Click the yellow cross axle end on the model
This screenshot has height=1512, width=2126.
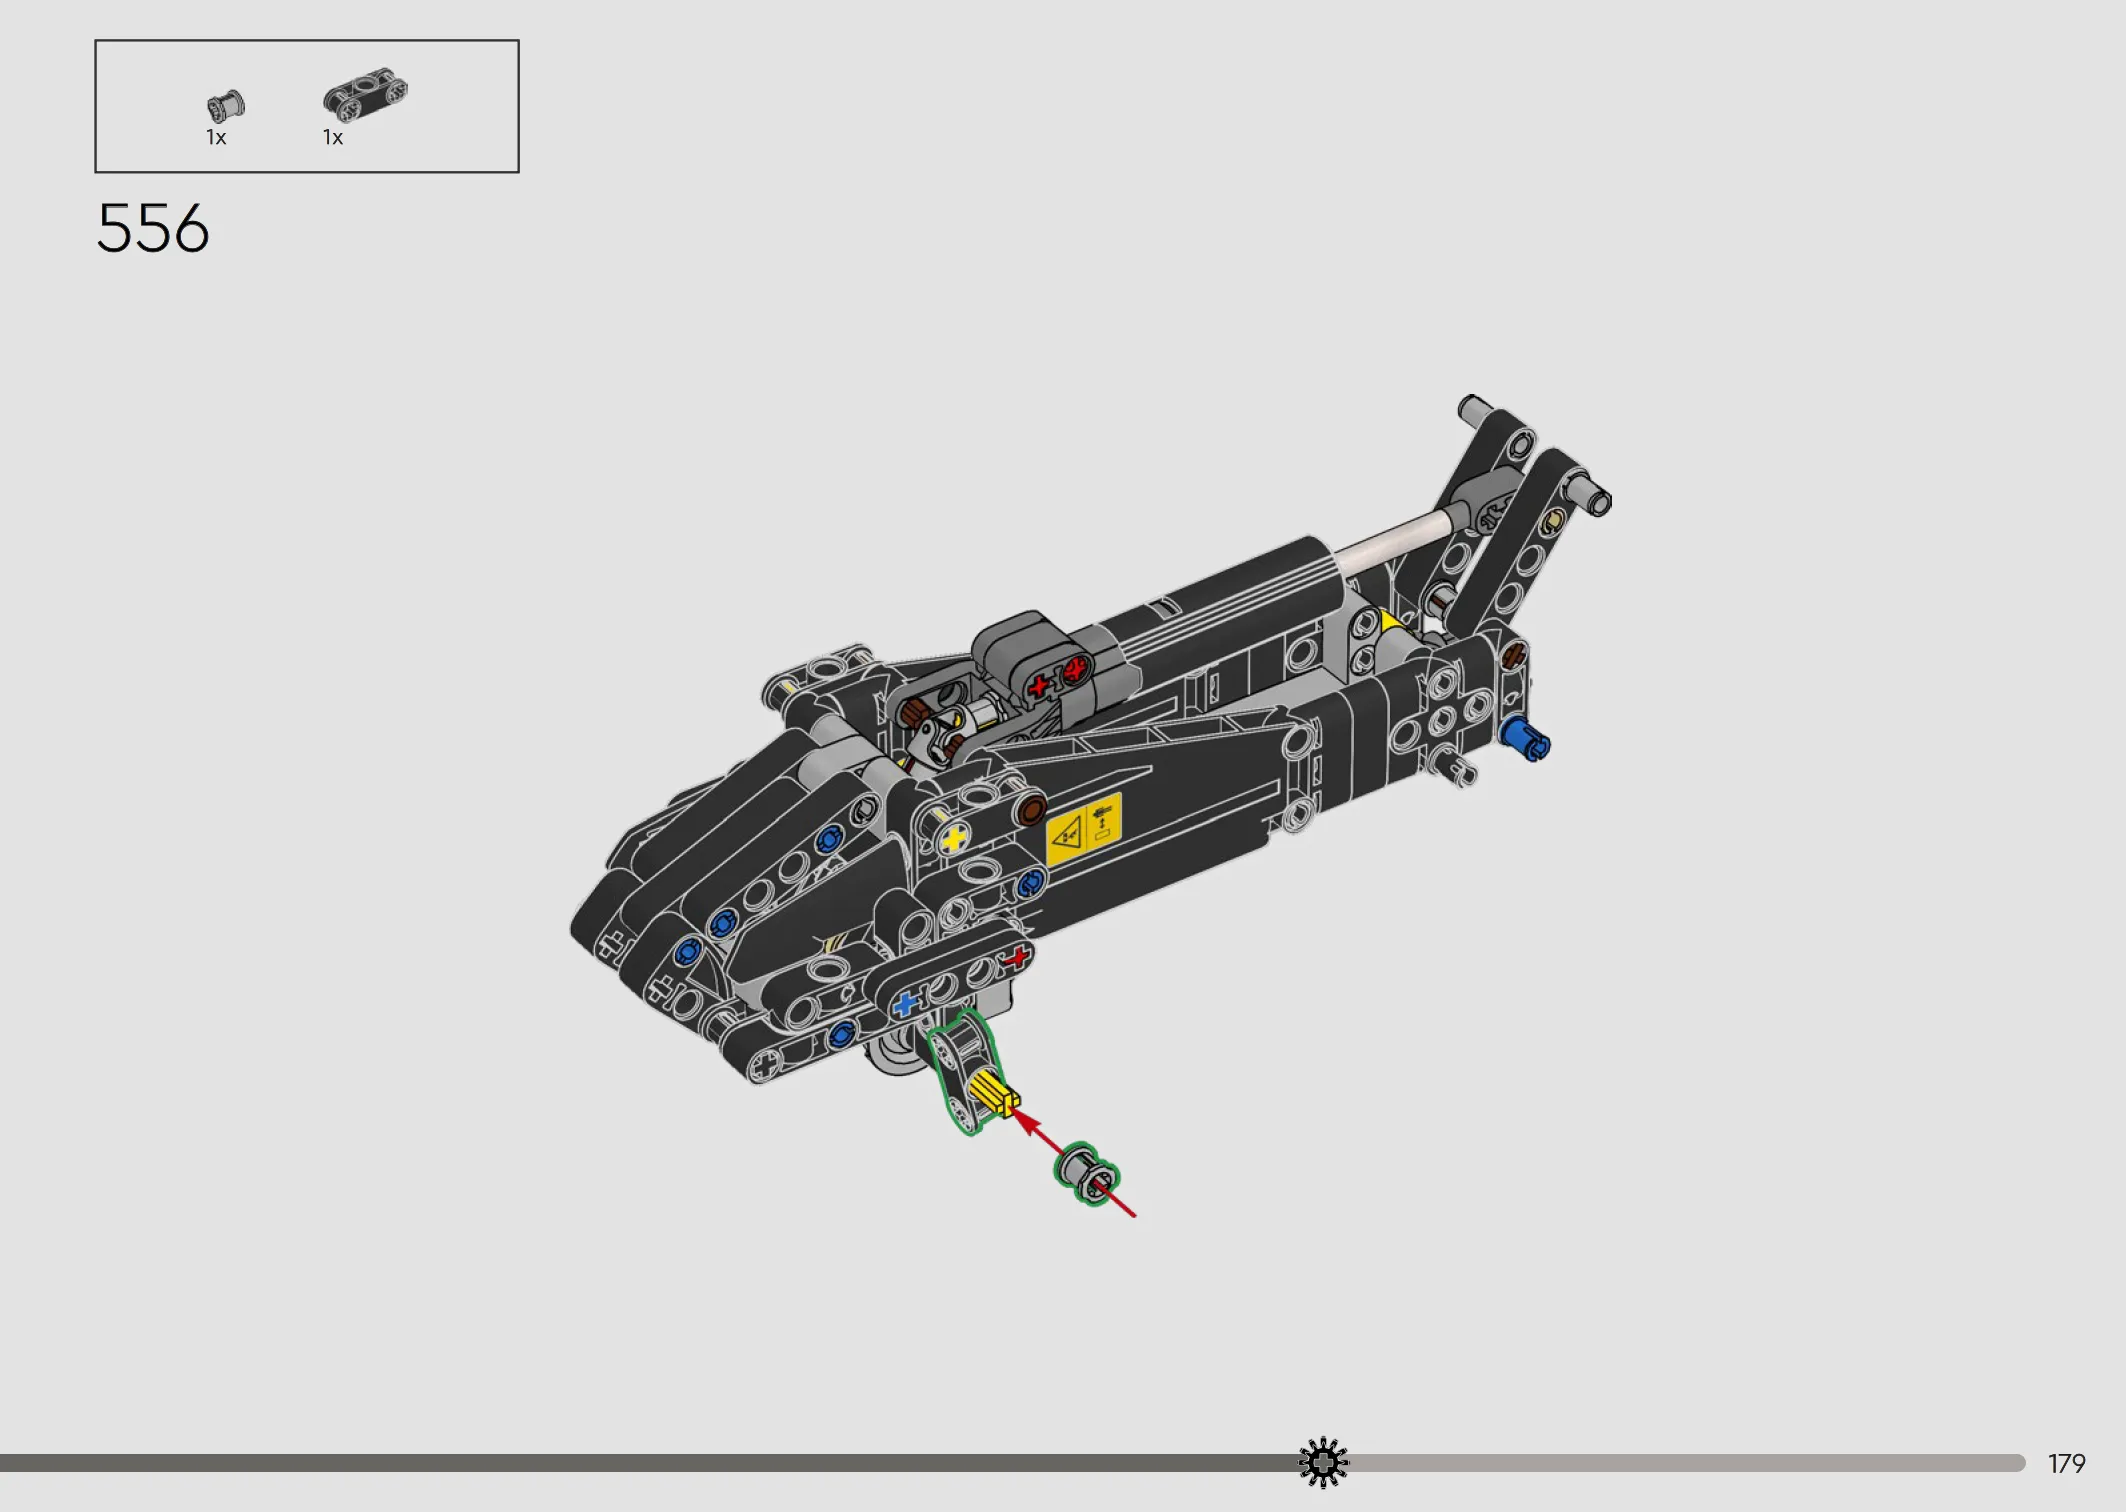[953, 838]
